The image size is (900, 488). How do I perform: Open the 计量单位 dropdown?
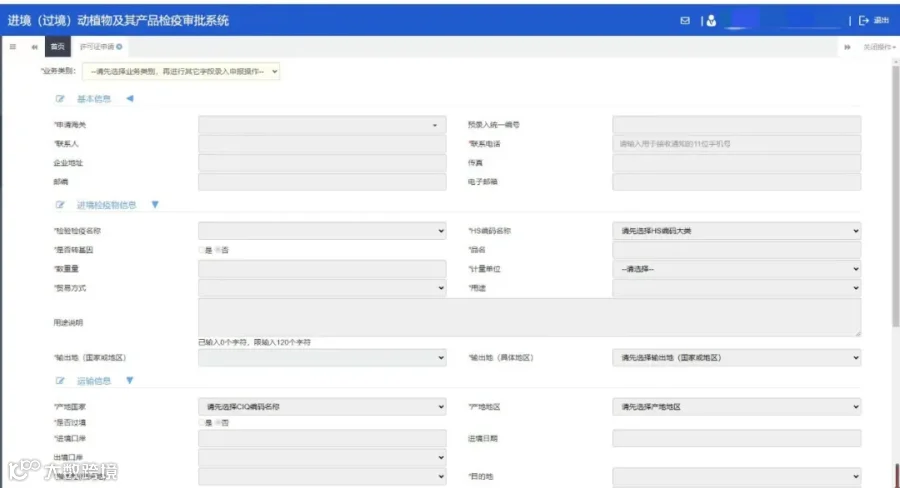(x=736, y=269)
